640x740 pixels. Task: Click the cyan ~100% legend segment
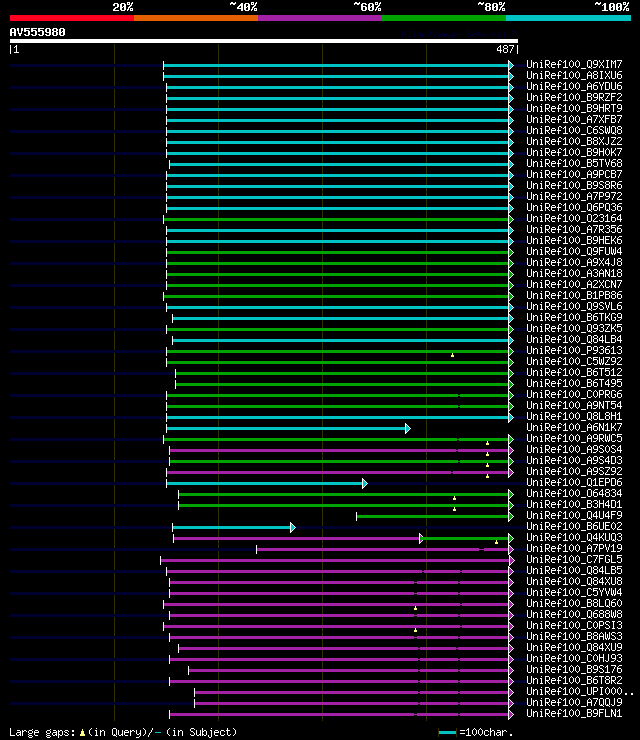coord(568,18)
